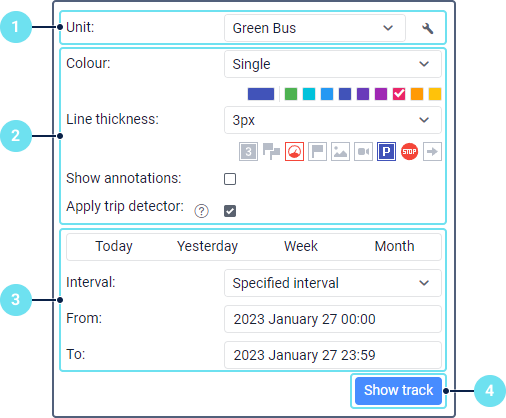Uncheck the Apply trip detector checkbox

click(230, 211)
